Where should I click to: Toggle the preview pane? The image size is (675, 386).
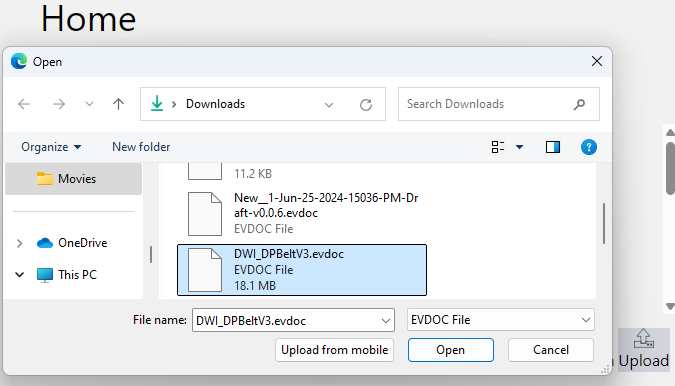pyautogui.click(x=553, y=147)
